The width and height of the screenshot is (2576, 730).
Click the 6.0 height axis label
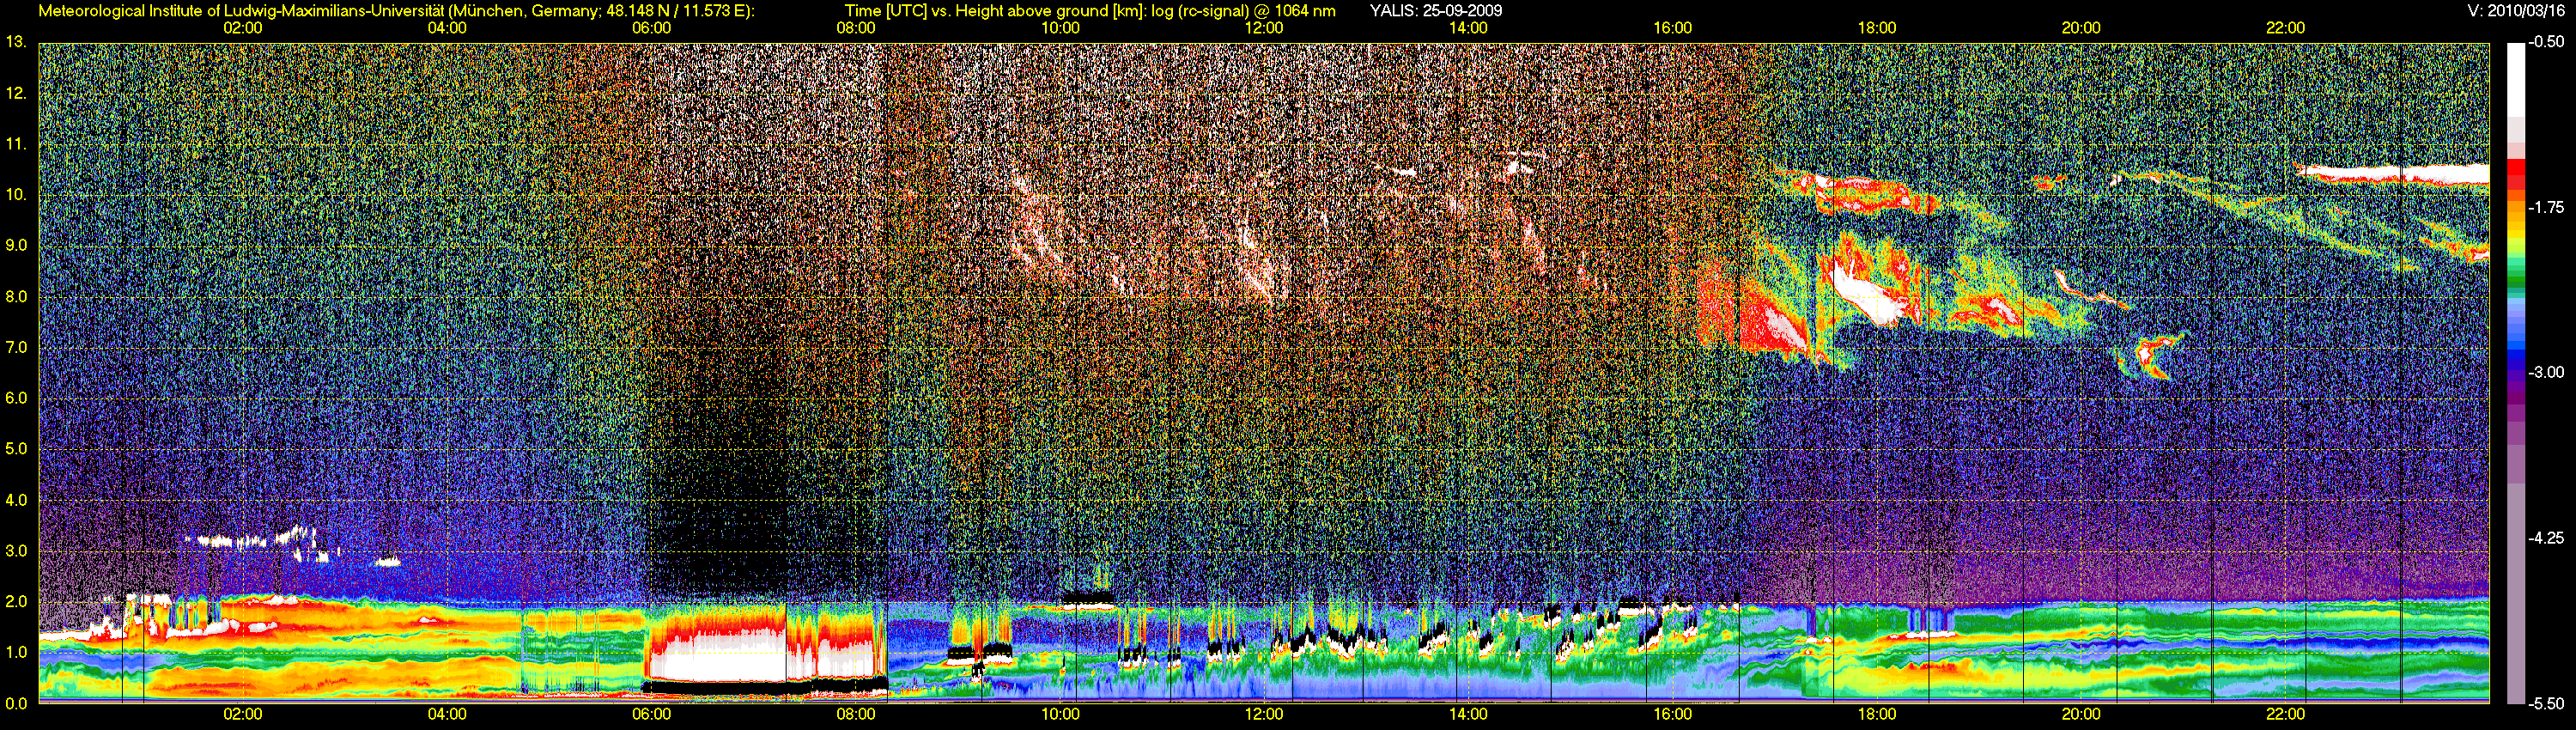point(15,398)
